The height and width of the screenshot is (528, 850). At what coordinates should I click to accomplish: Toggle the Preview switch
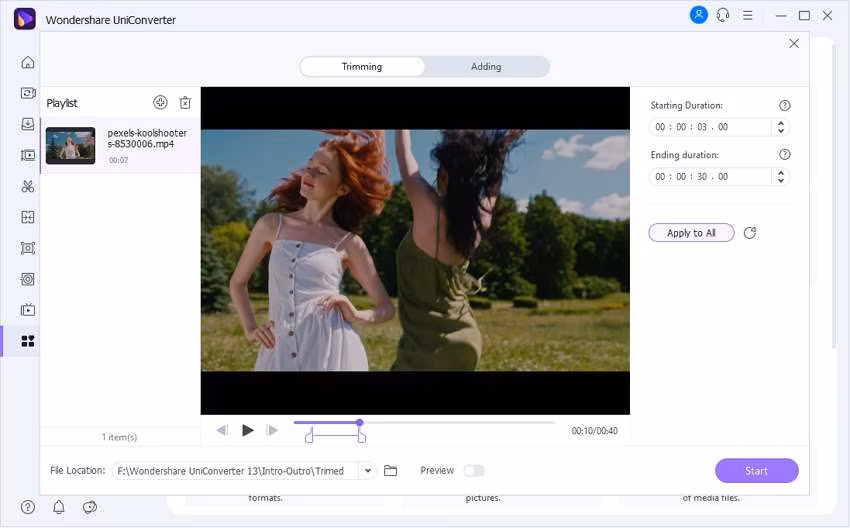tap(474, 471)
